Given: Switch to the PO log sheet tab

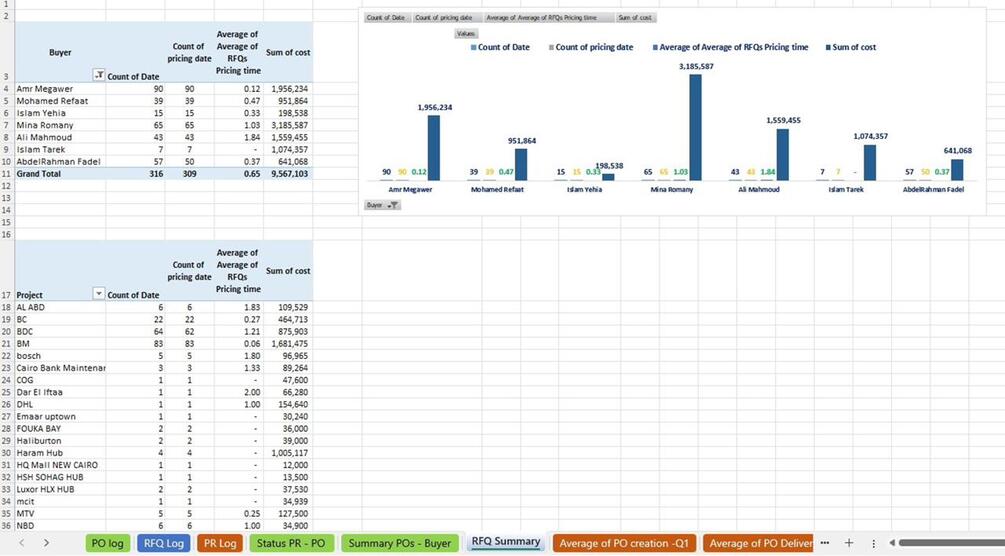Looking at the screenshot, I should 108,543.
